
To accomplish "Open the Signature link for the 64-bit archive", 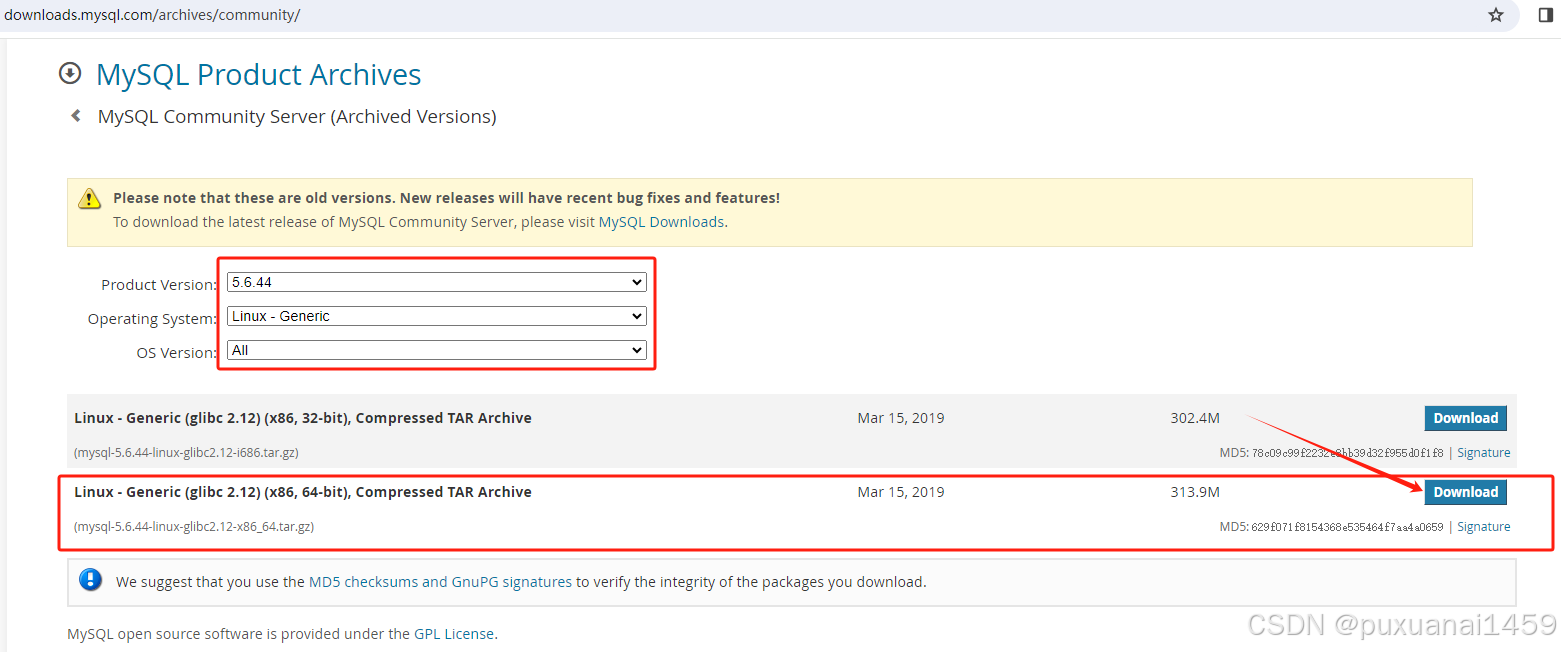I will [x=1483, y=527].
